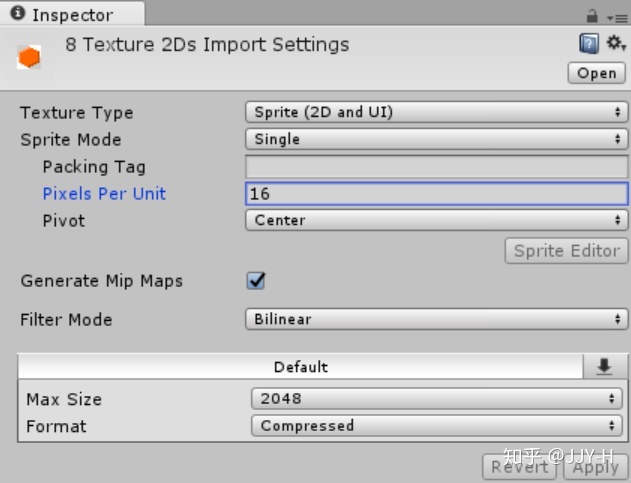Click the Inspector tab
Image resolution: width=631 pixels, height=483 pixels.
72,14
